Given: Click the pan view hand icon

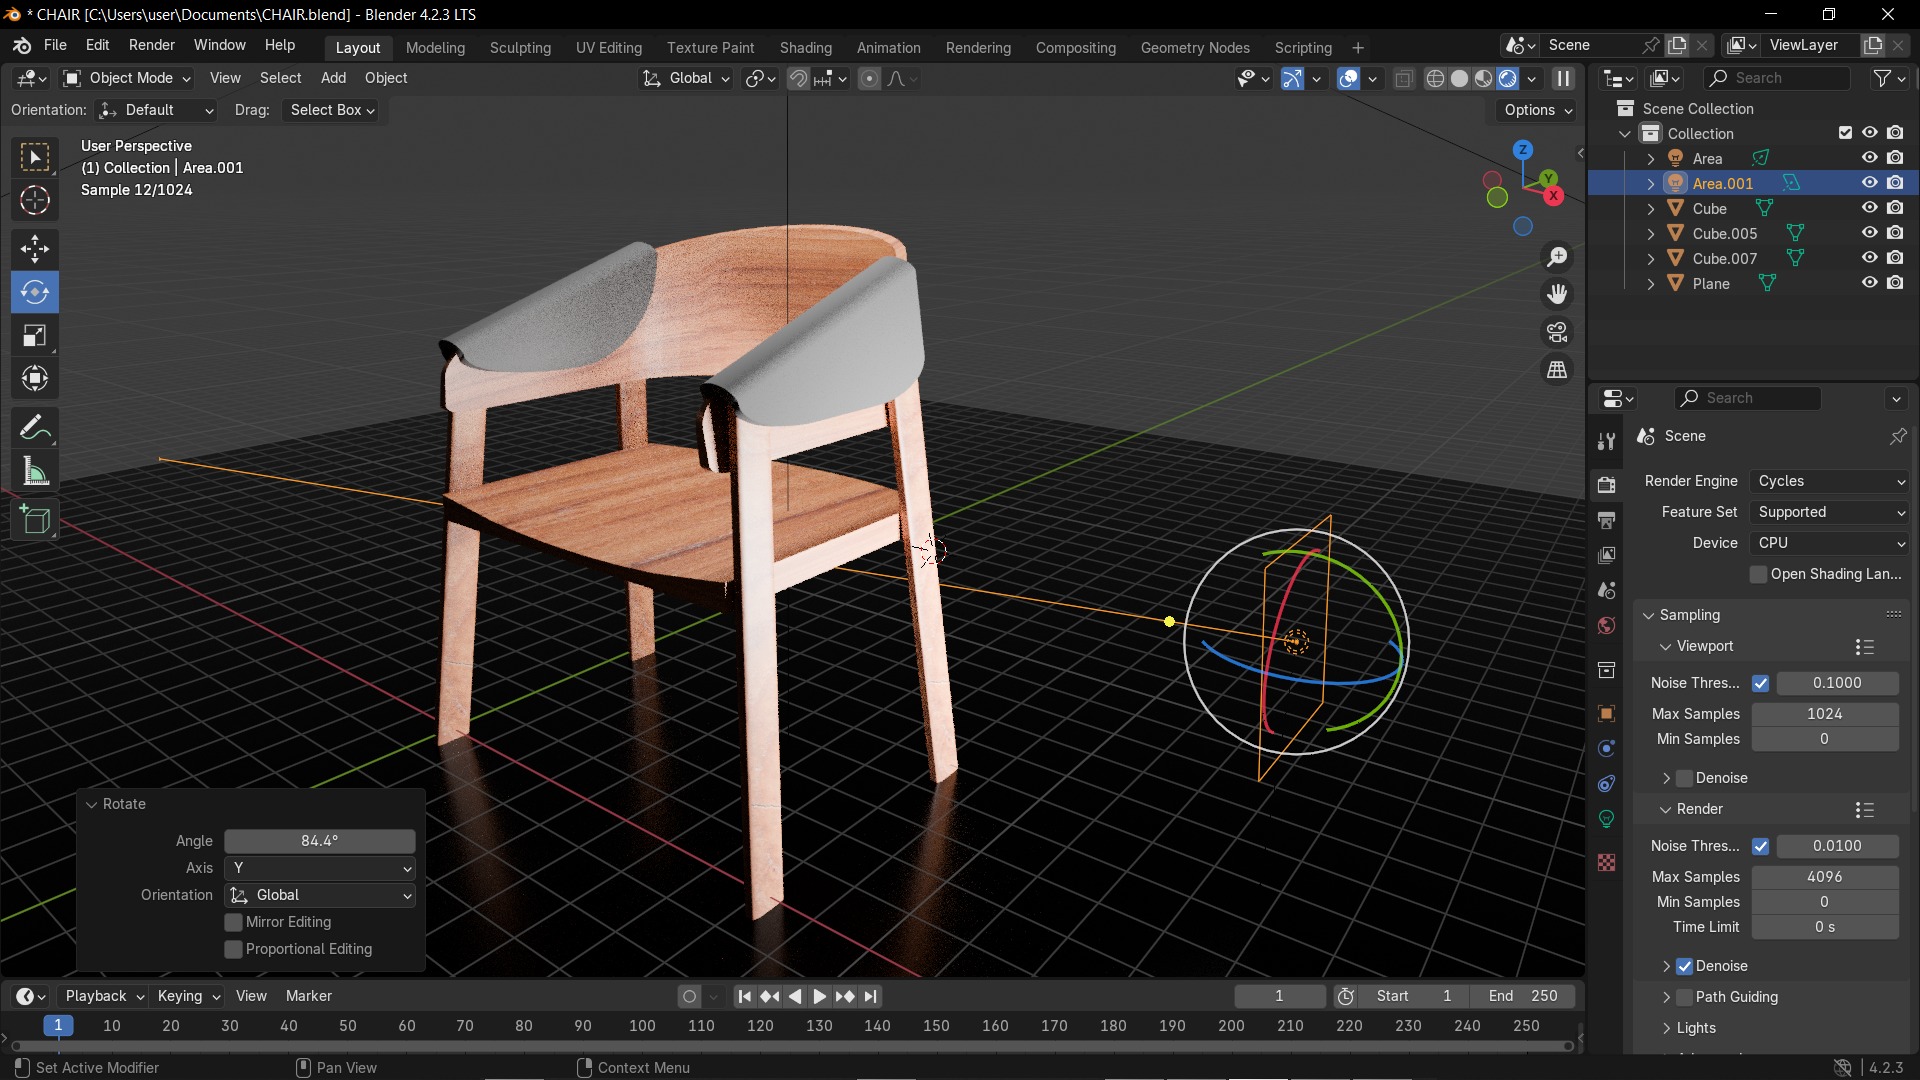Looking at the screenshot, I should click(1557, 294).
